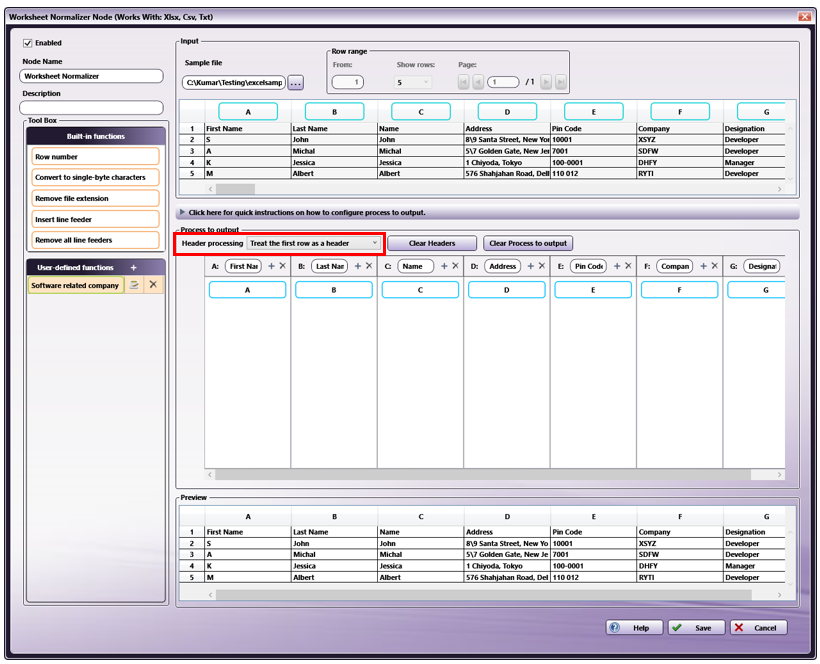The height and width of the screenshot is (664, 820).
Task: Go to first page of rows
Action: coord(463,82)
